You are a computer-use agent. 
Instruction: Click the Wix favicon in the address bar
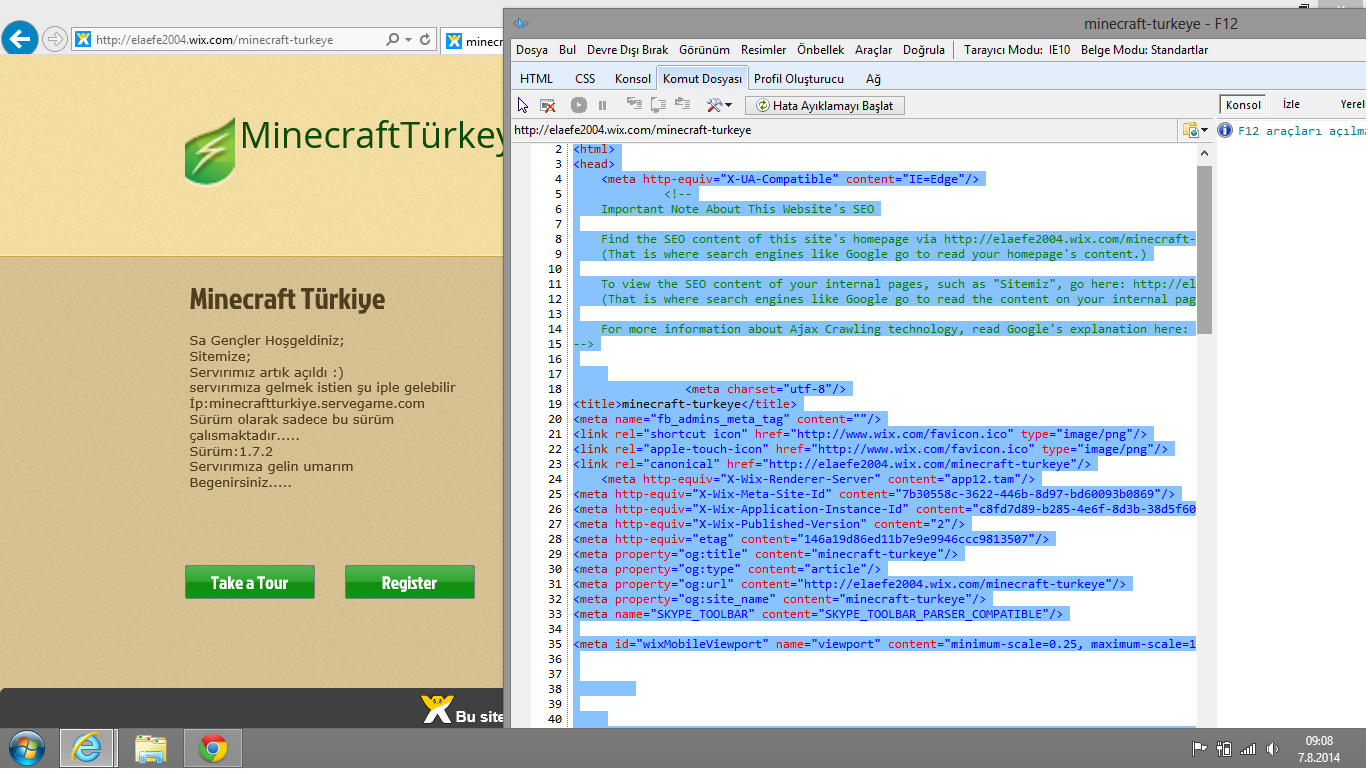click(x=84, y=40)
